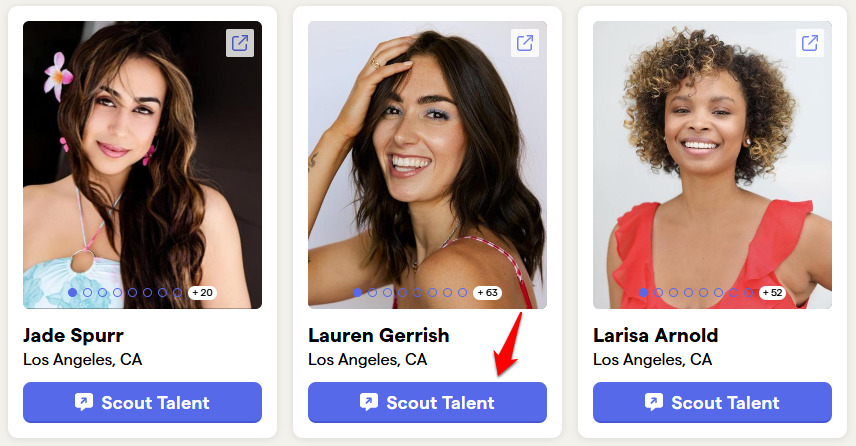Open Lauren Gerrish's external link icon

[525, 43]
